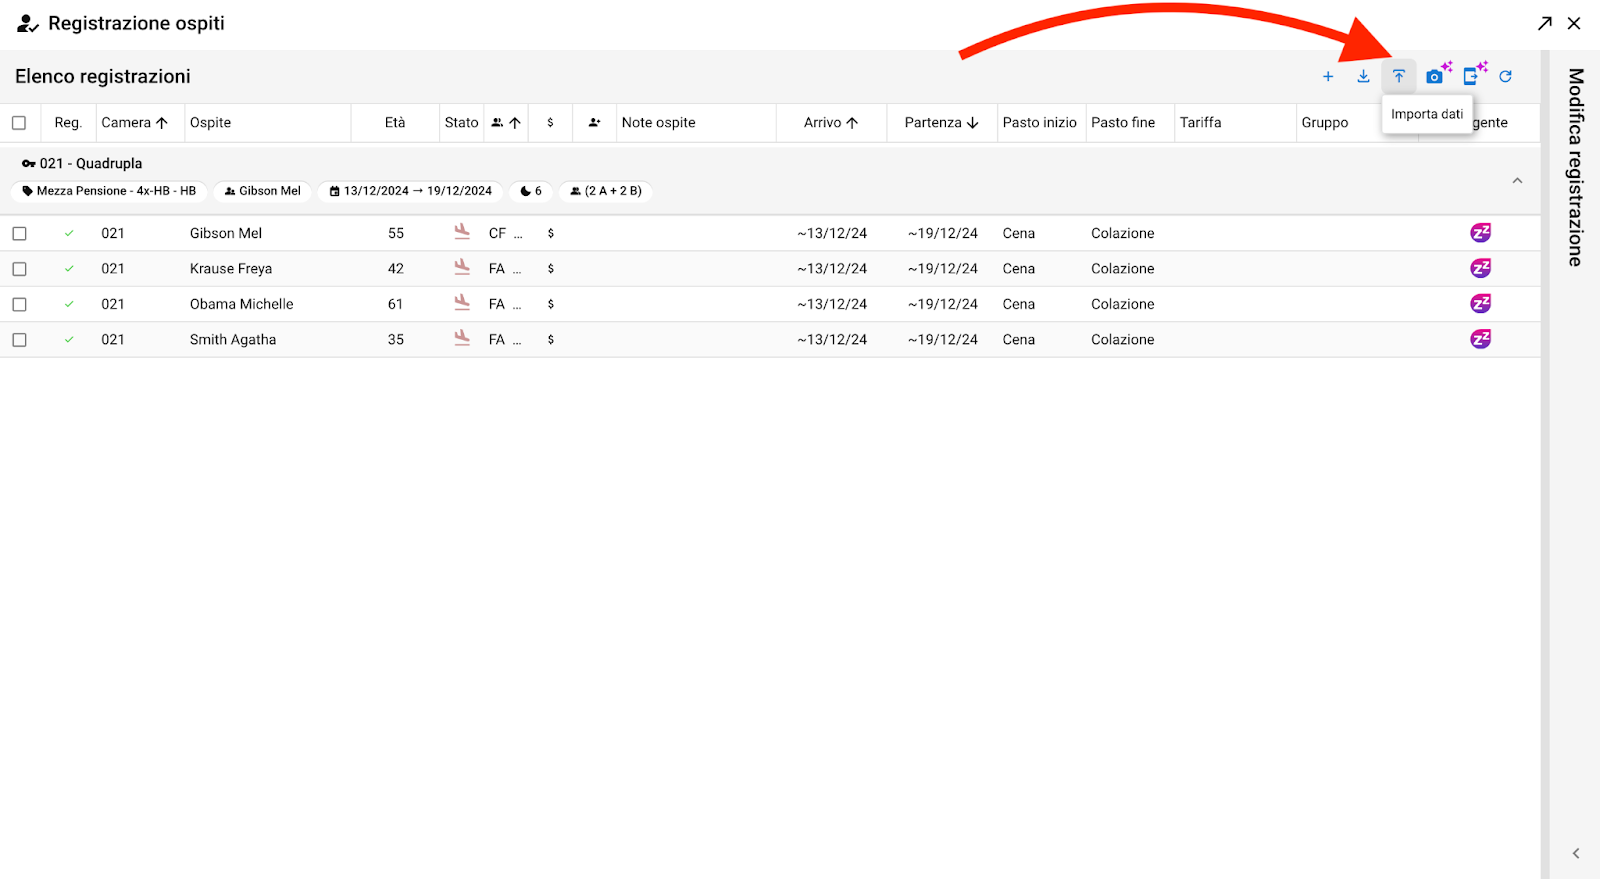Pop out the window with the diagonal arrow
Screen dimensions: 1600x879
point(1545,23)
